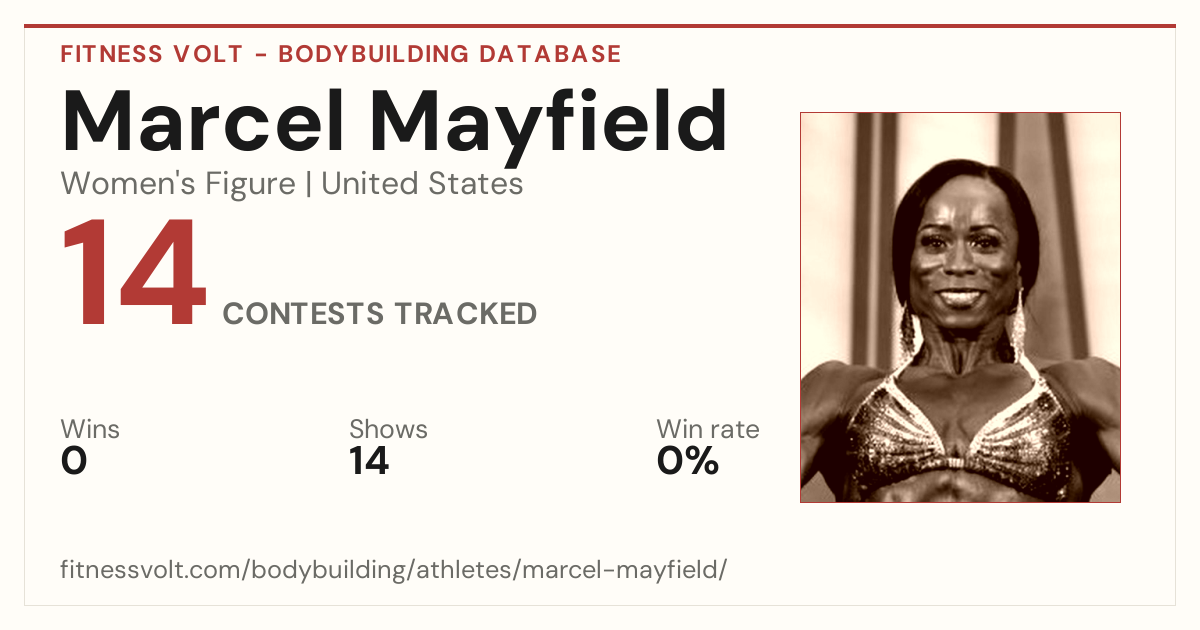The width and height of the screenshot is (1200, 630).
Task: Click the Wins stat label
Action: [x=90, y=430]
